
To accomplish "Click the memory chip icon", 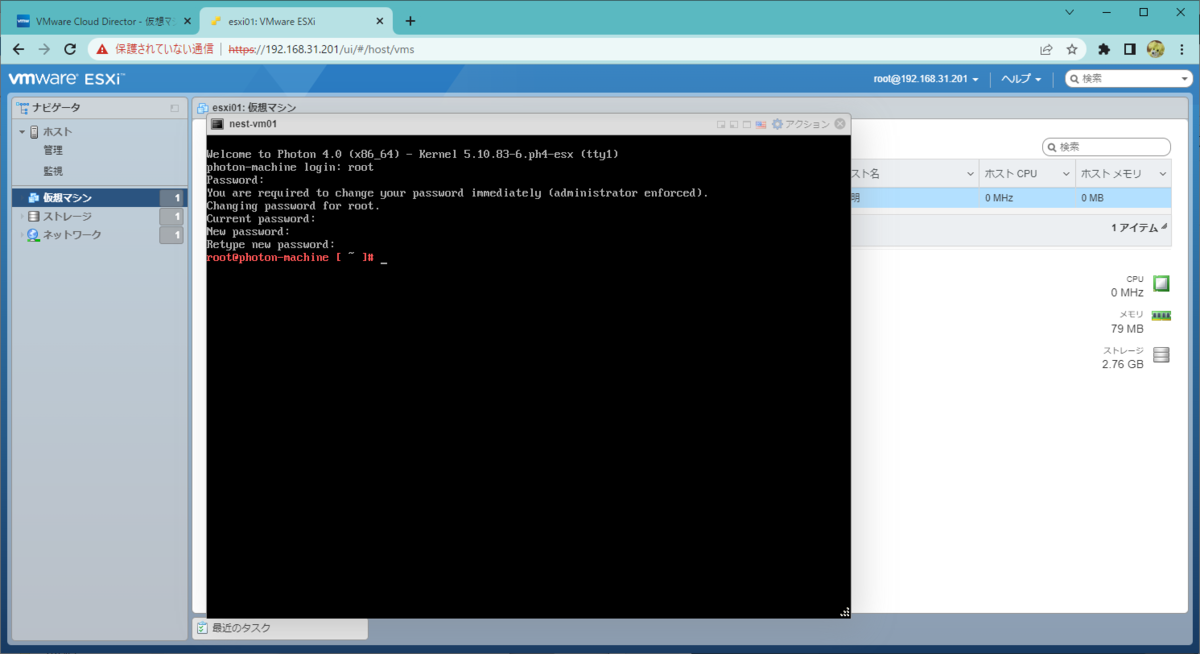I will [x=1161, y=315].
